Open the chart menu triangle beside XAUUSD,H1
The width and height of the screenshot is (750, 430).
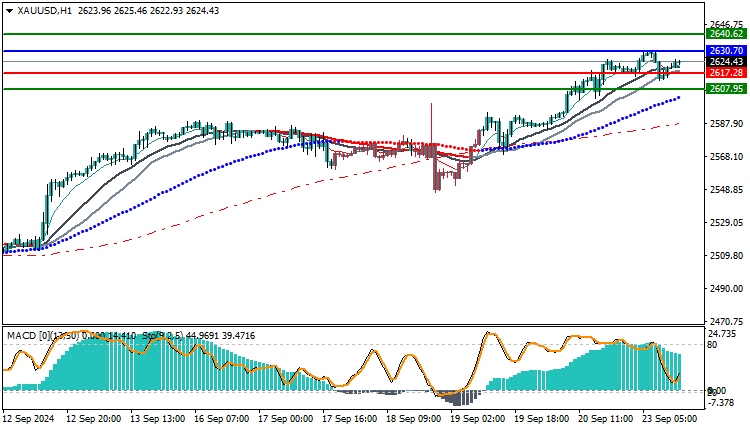[9, 11]
